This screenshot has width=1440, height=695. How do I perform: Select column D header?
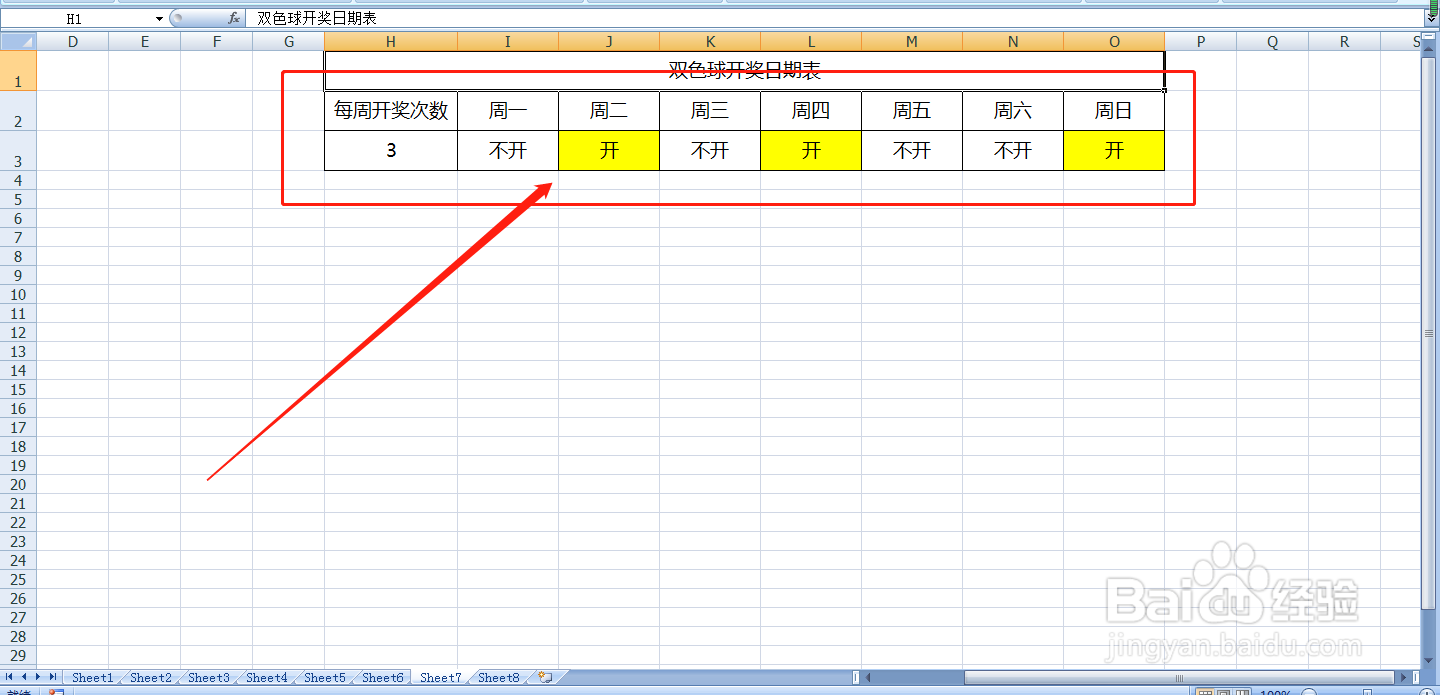point(72,41)
